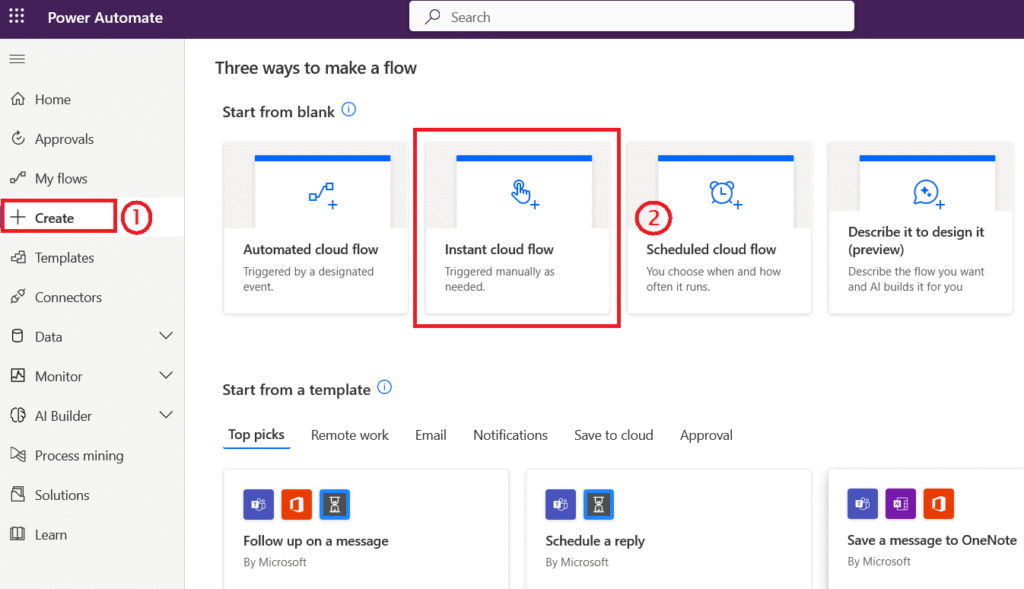
Task: Select the Notifications template tab
Action: (x=510, y=435)
